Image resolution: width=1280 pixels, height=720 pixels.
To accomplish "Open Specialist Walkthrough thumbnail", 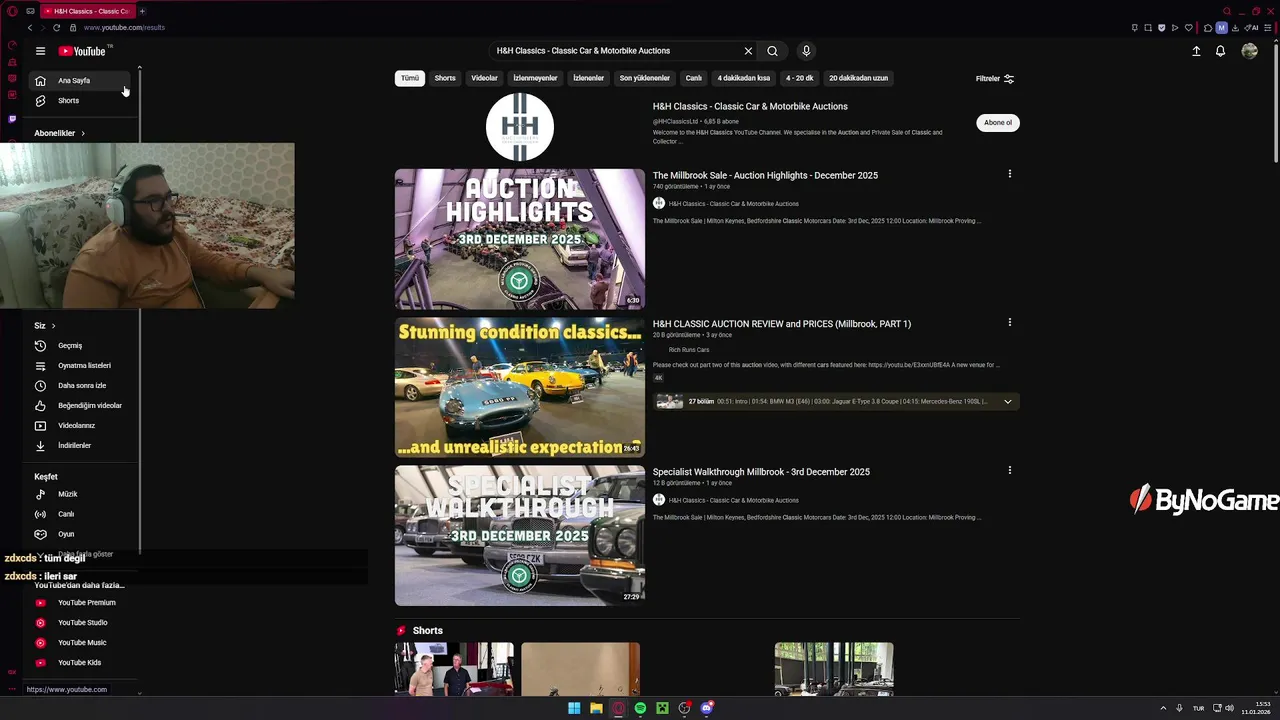I will point(520,535).
